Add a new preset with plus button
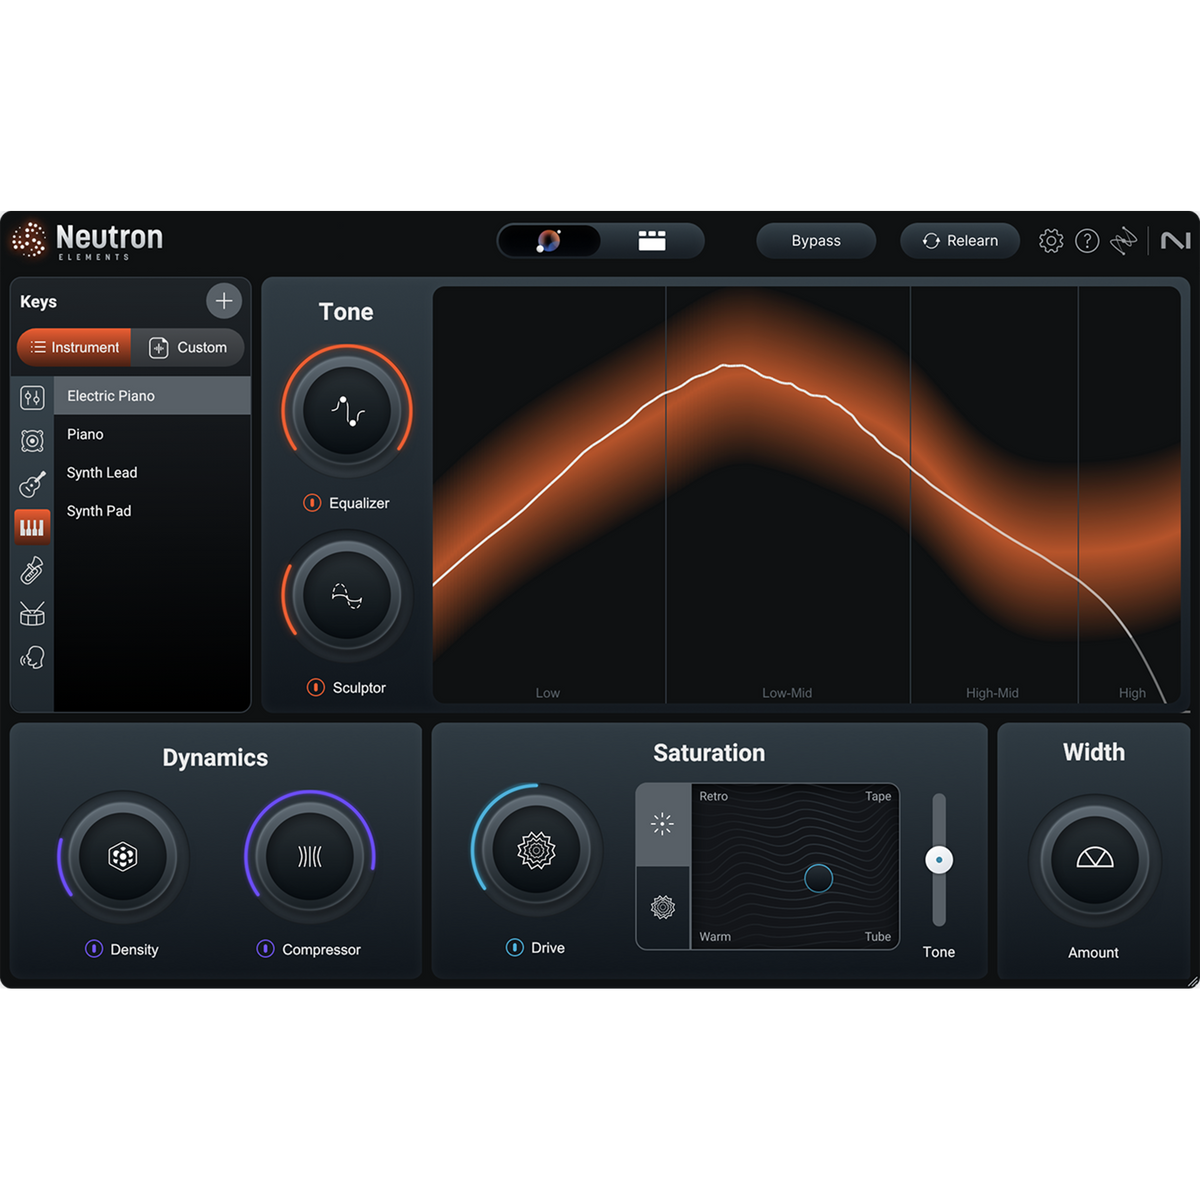 click(224, 301)
